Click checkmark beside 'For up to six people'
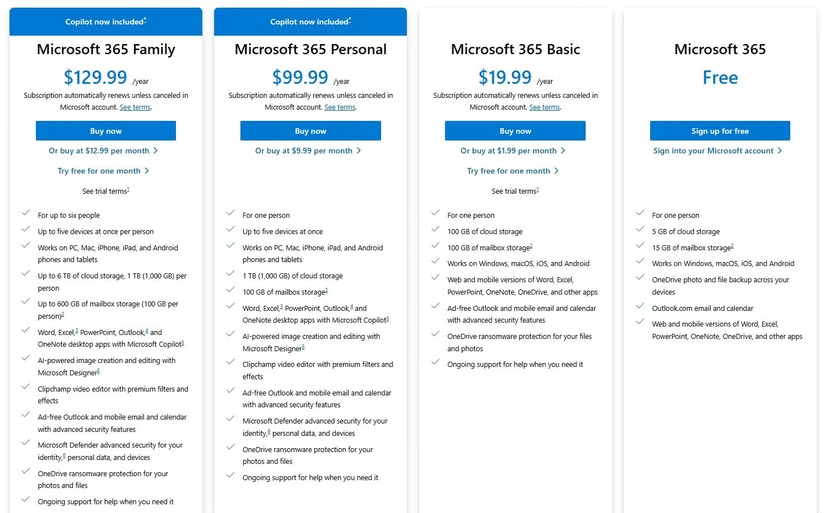The height and width of the screenshot is (513, 825). tap(24, 214)
